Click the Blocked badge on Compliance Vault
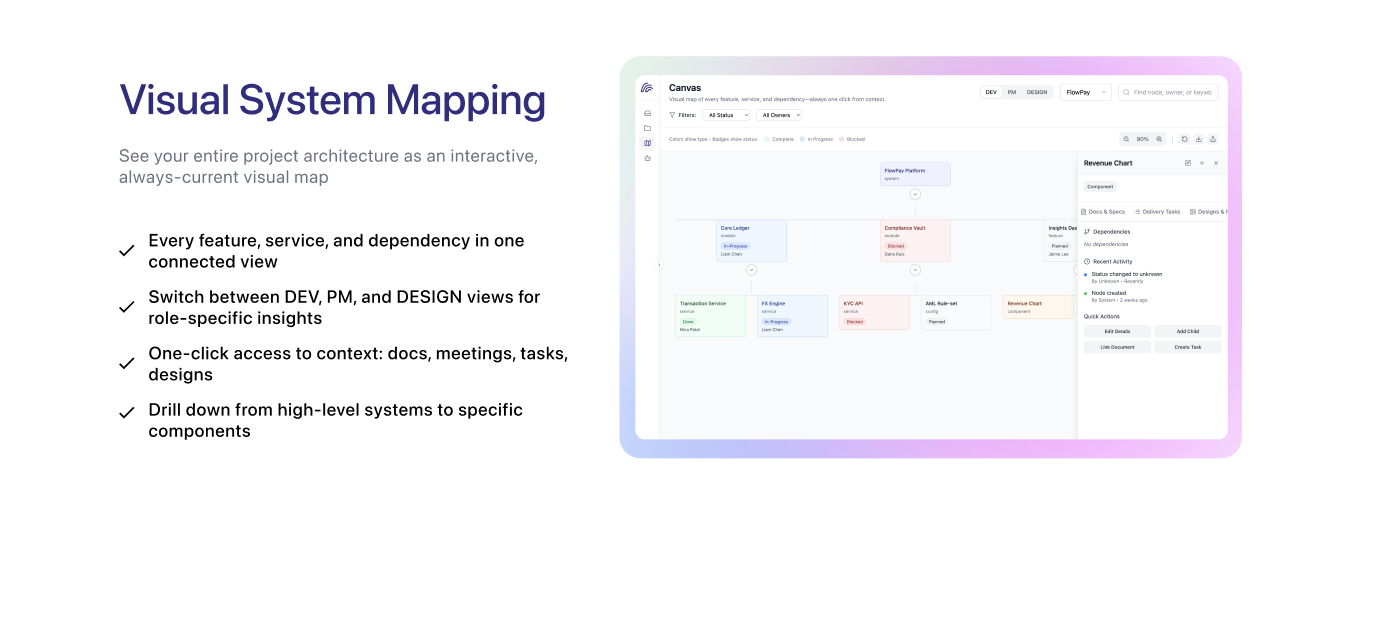The height and width of the screenshot is (638, 1384). pyautogui.click(x=895, y=246)
